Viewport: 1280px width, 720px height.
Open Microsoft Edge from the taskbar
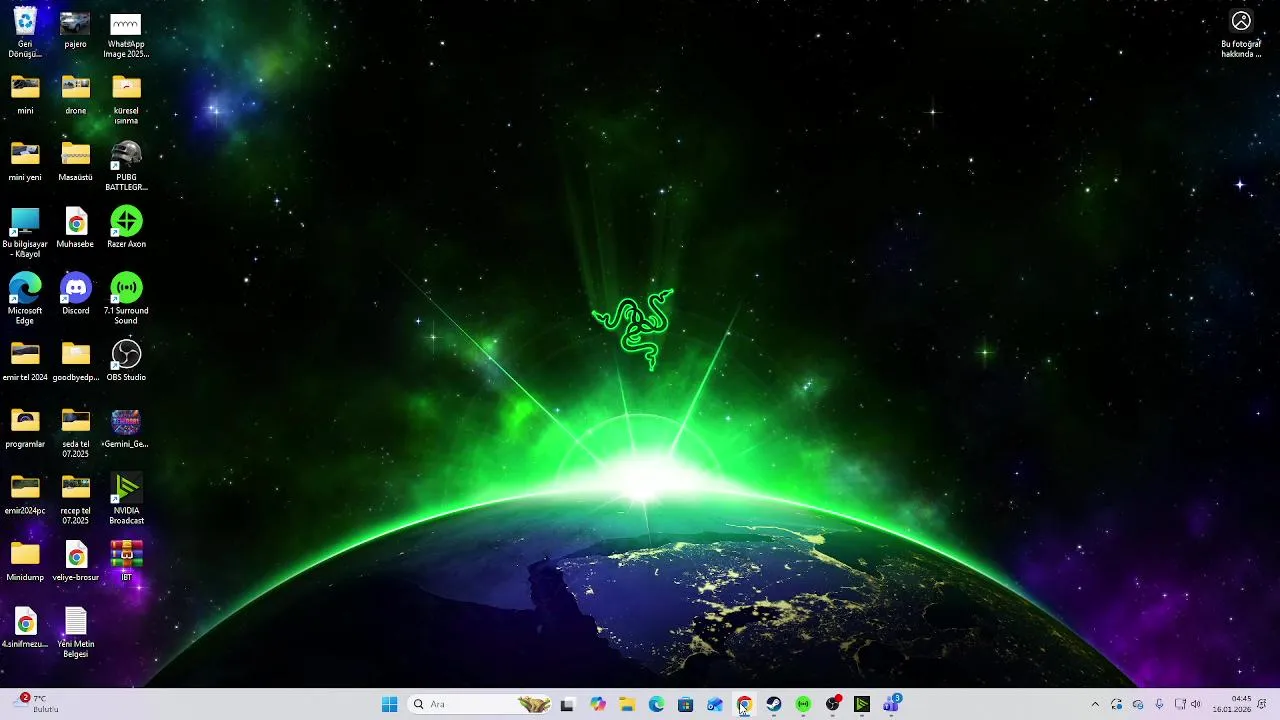point(656,704)
